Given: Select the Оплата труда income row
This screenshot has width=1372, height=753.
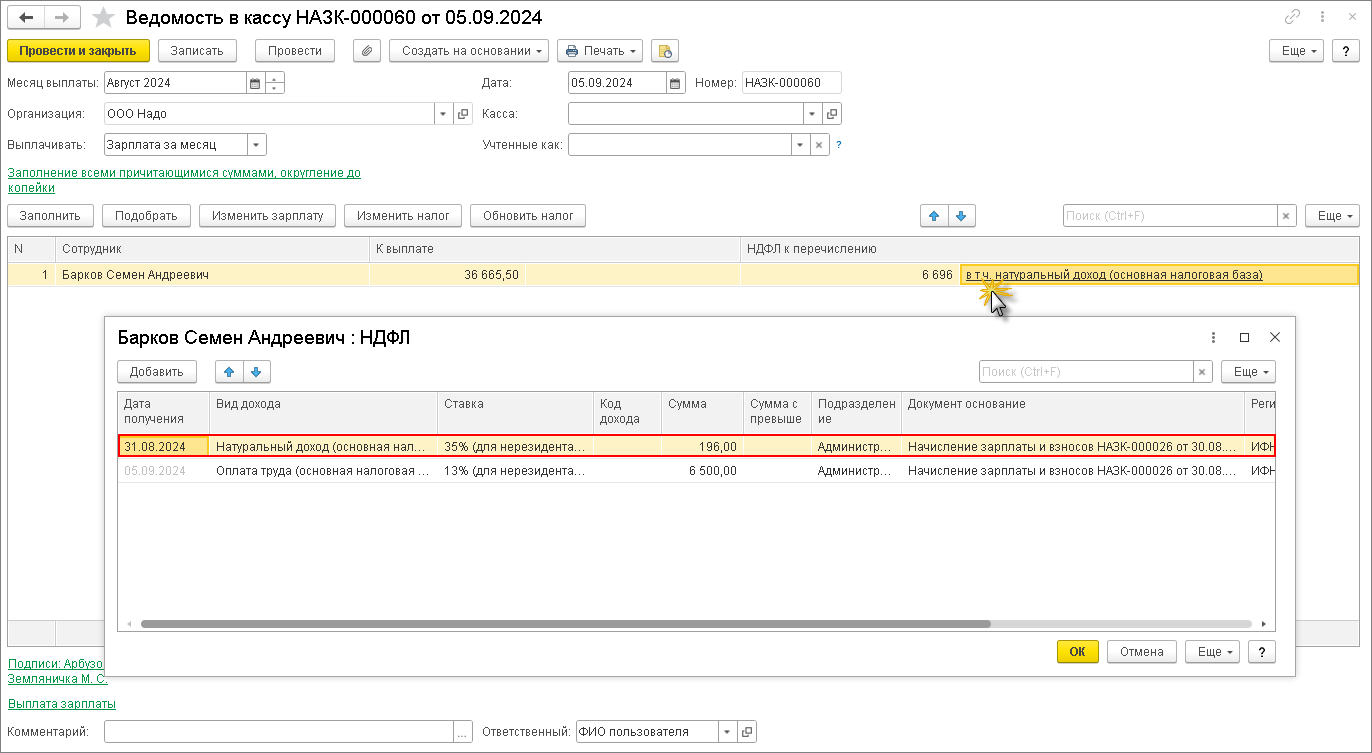Looking at the screenshot, I should click(696, 470).
